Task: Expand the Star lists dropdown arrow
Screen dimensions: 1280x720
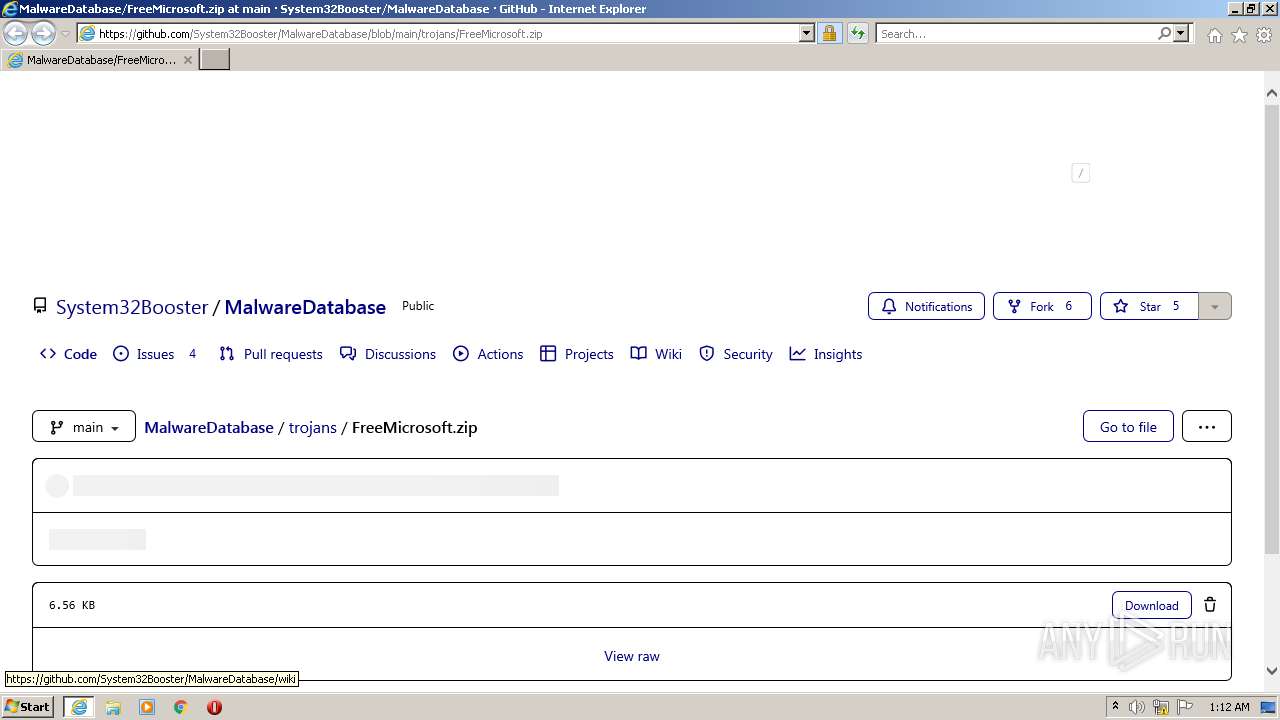Action: click(x=1215, y=306)
